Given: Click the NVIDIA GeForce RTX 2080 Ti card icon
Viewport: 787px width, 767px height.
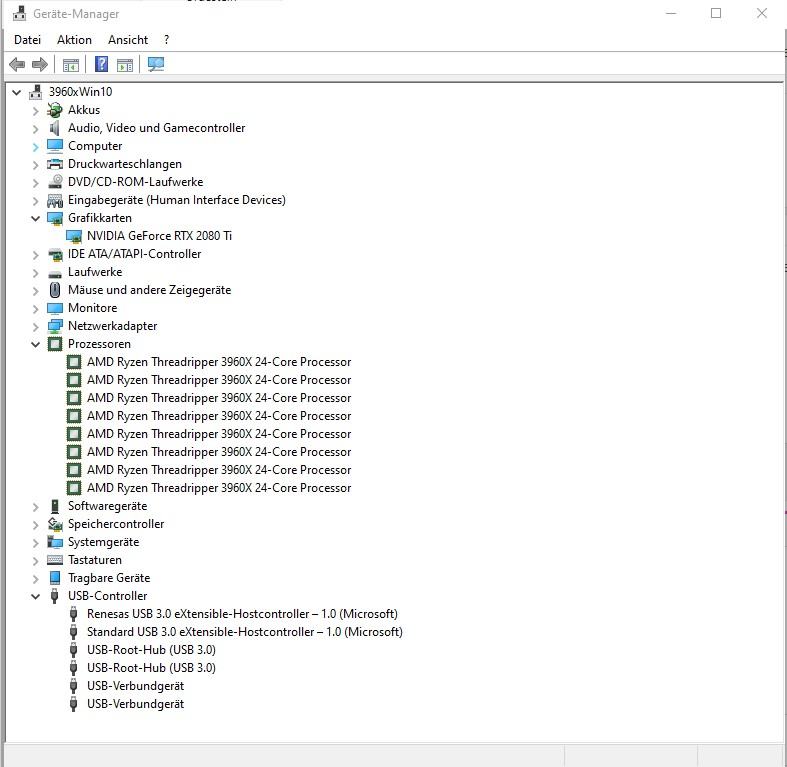Looking at the screenshot, I should click(74, 236).
